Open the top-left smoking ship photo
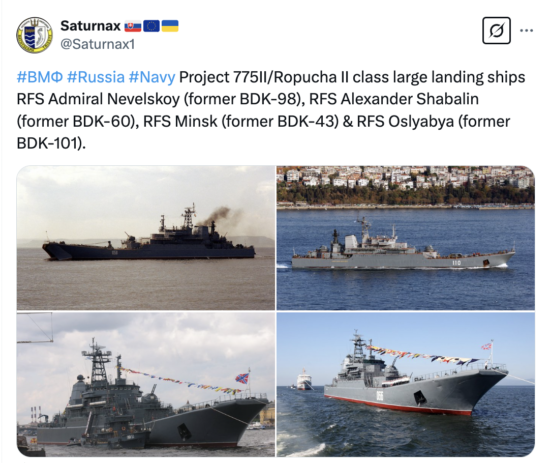This screenshot has width=550, height=463. [146, 238]
